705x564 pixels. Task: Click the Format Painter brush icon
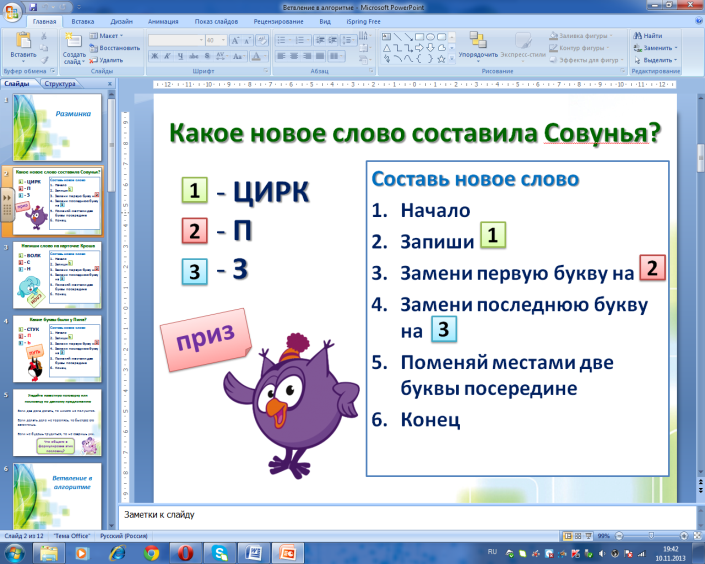44,60
